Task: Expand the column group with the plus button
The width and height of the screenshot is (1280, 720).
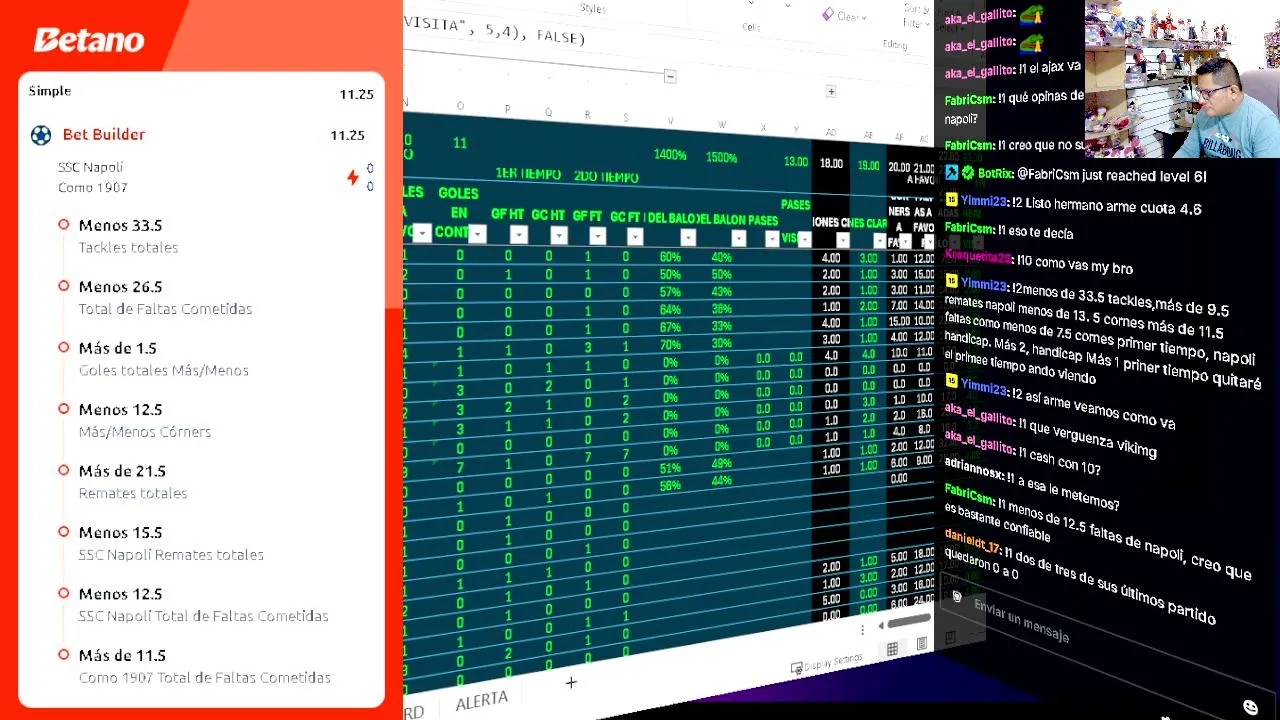Action: coord(830,91)
